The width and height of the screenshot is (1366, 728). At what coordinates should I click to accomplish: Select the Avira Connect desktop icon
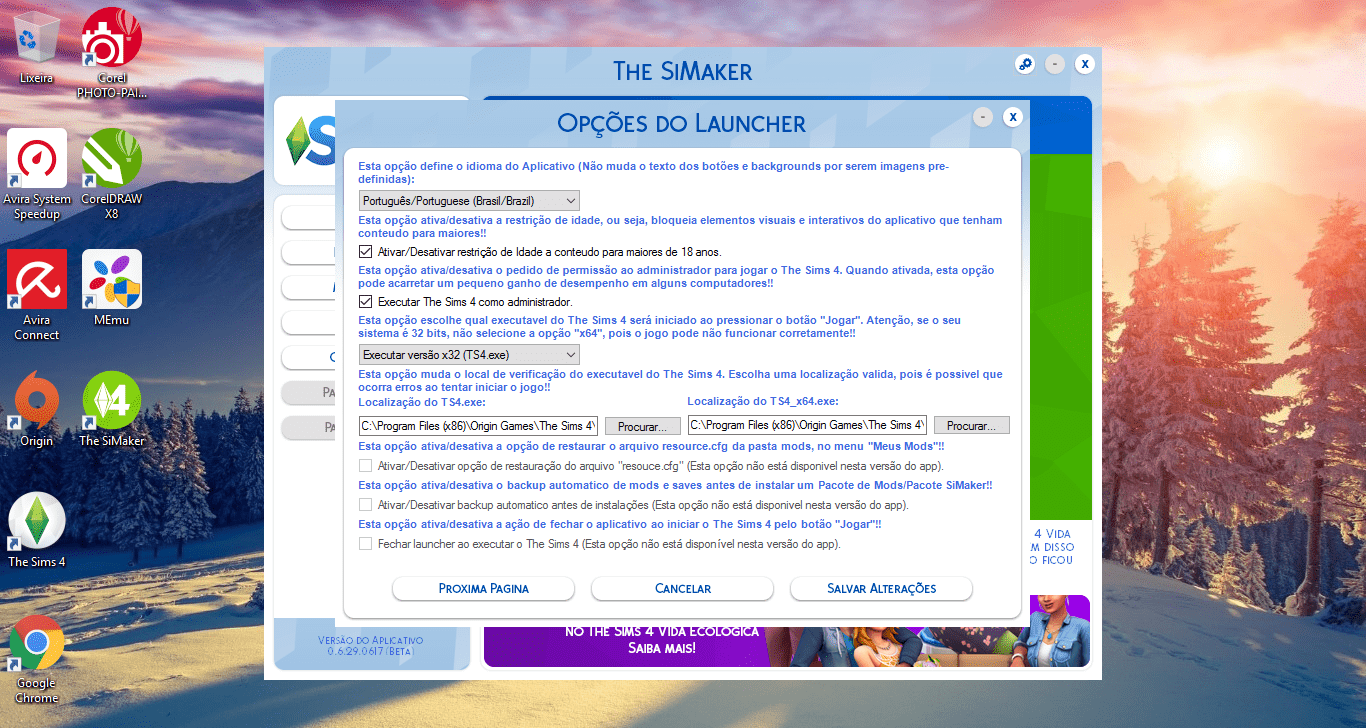[37, 295]
